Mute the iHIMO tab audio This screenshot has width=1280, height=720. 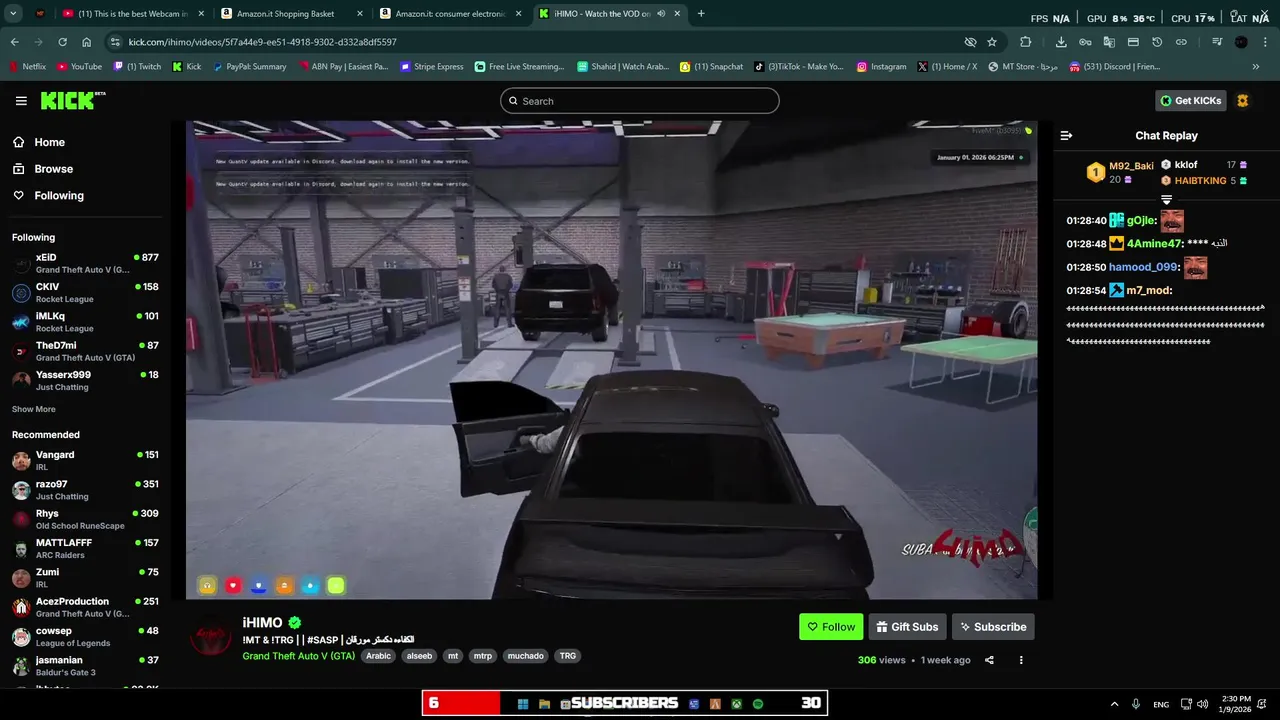point(661,14)
